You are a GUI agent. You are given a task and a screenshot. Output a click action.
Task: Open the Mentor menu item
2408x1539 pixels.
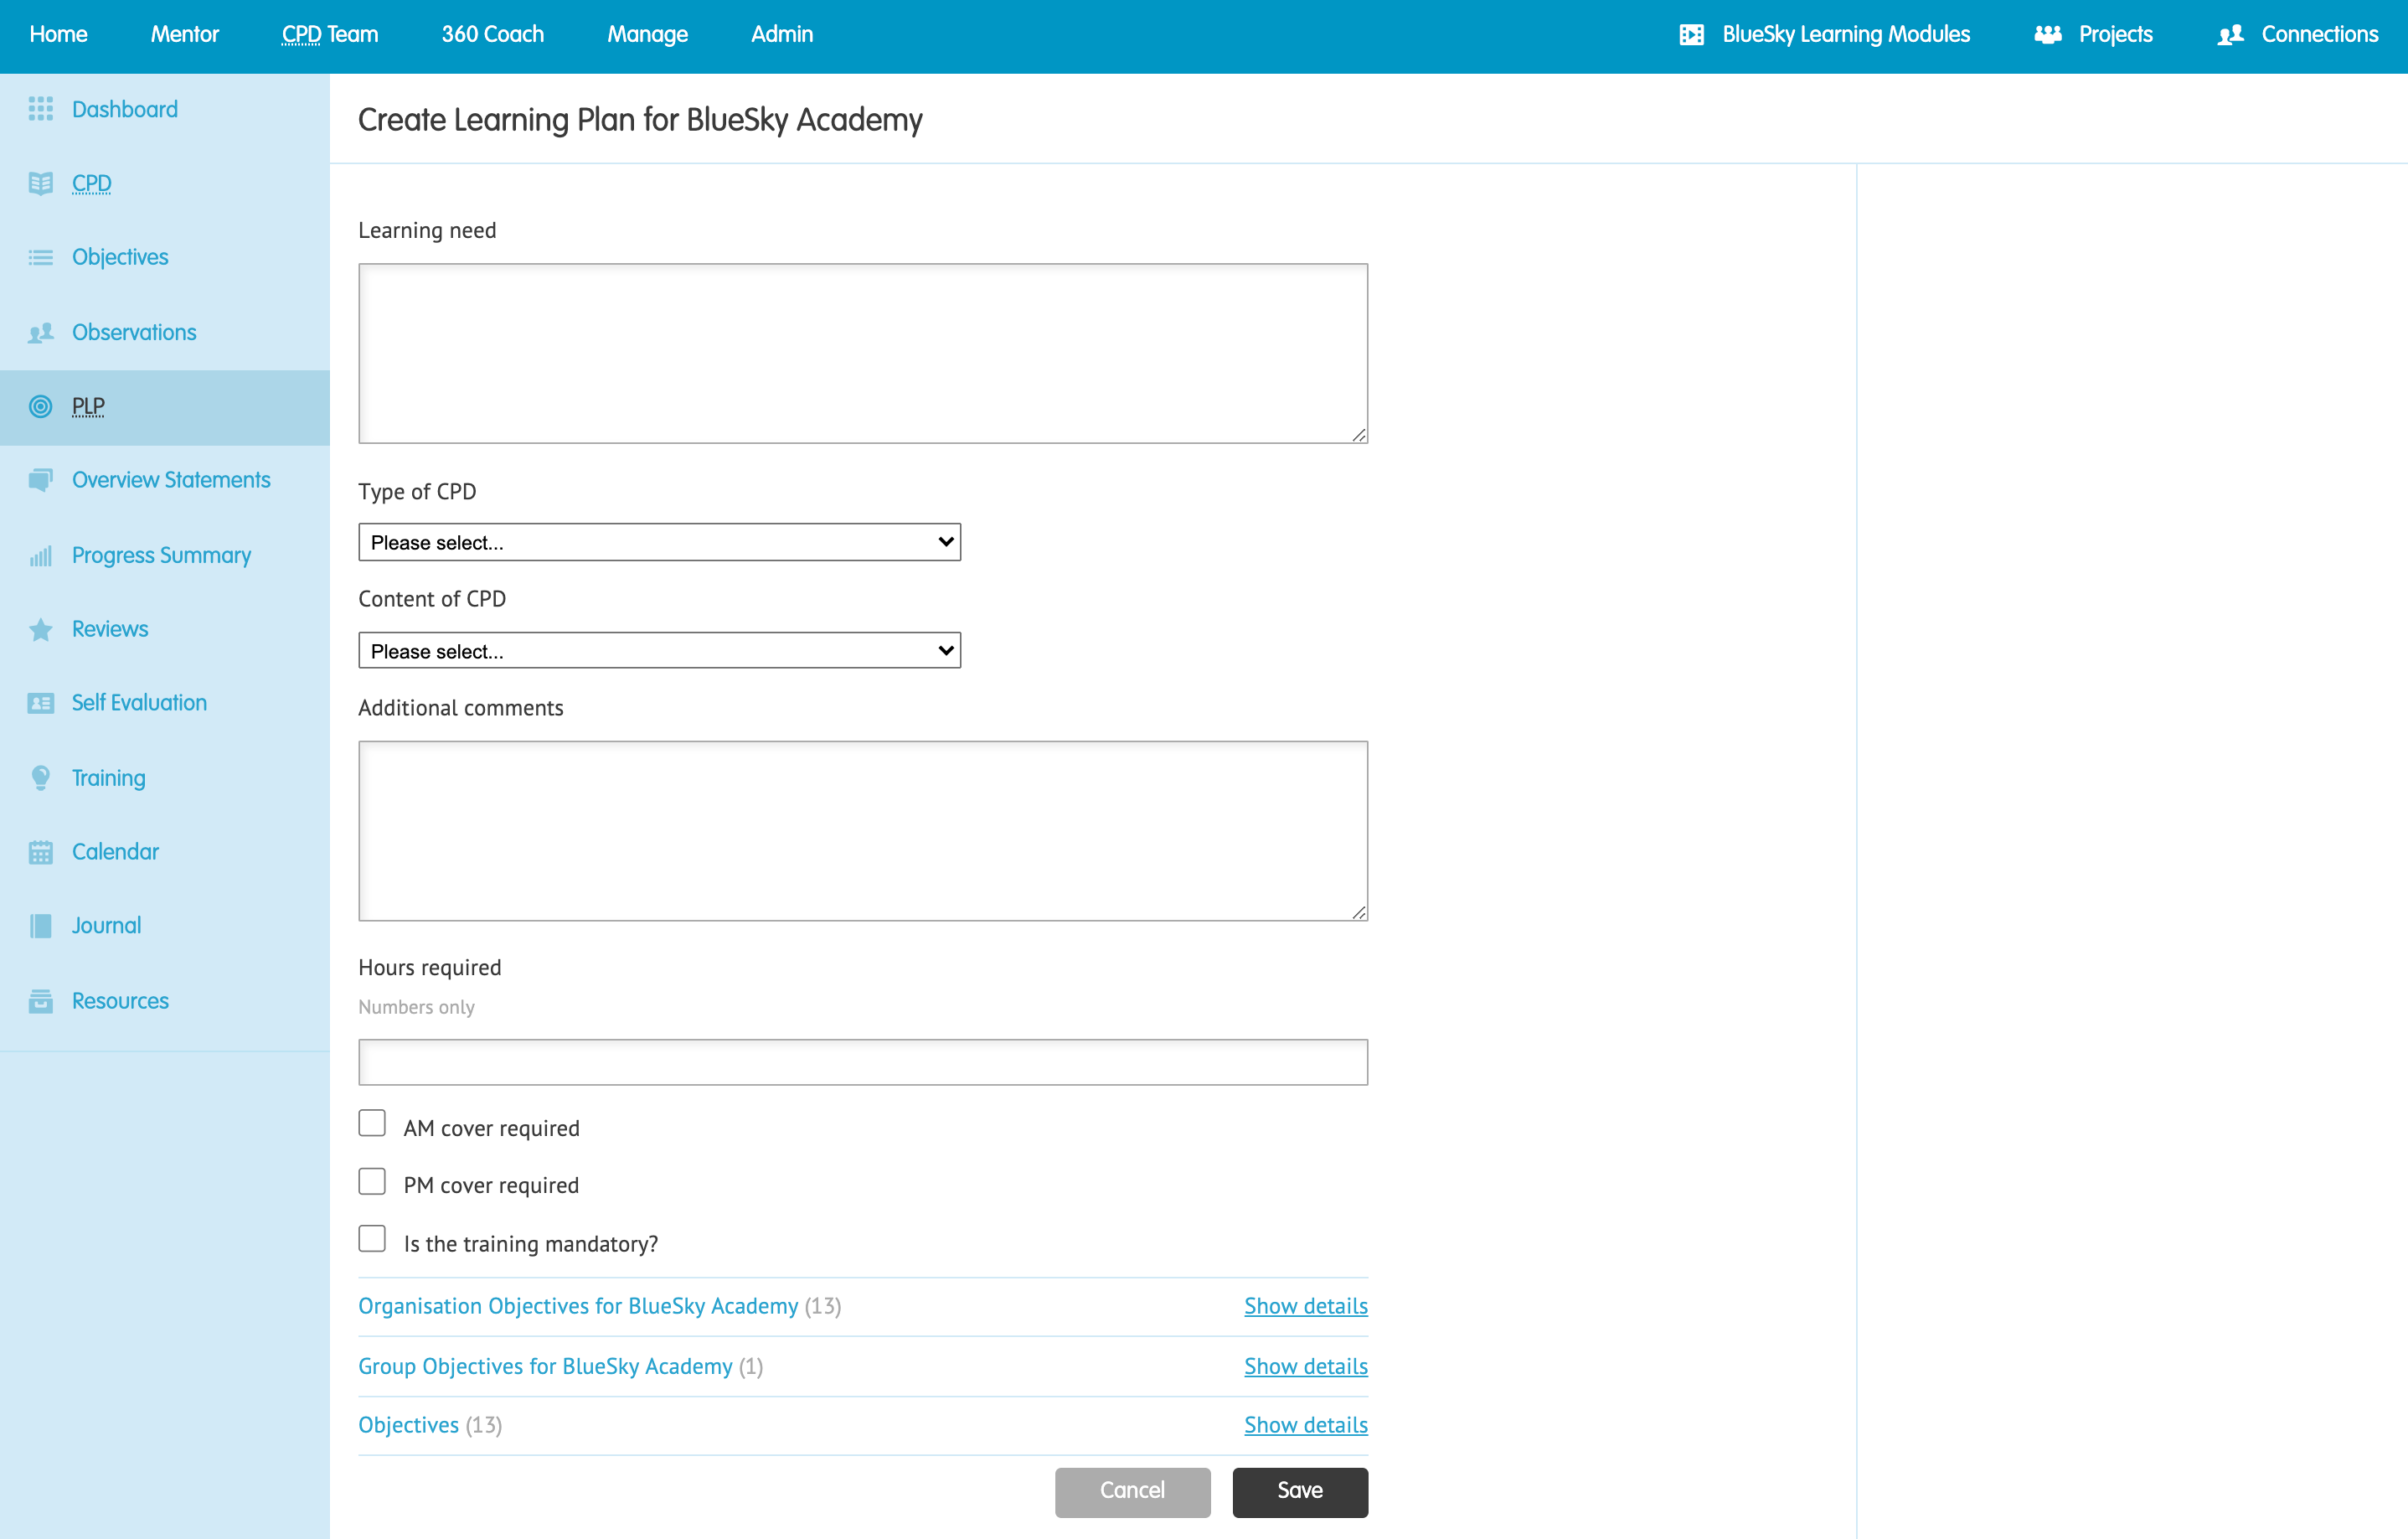[x=184, y=35]
